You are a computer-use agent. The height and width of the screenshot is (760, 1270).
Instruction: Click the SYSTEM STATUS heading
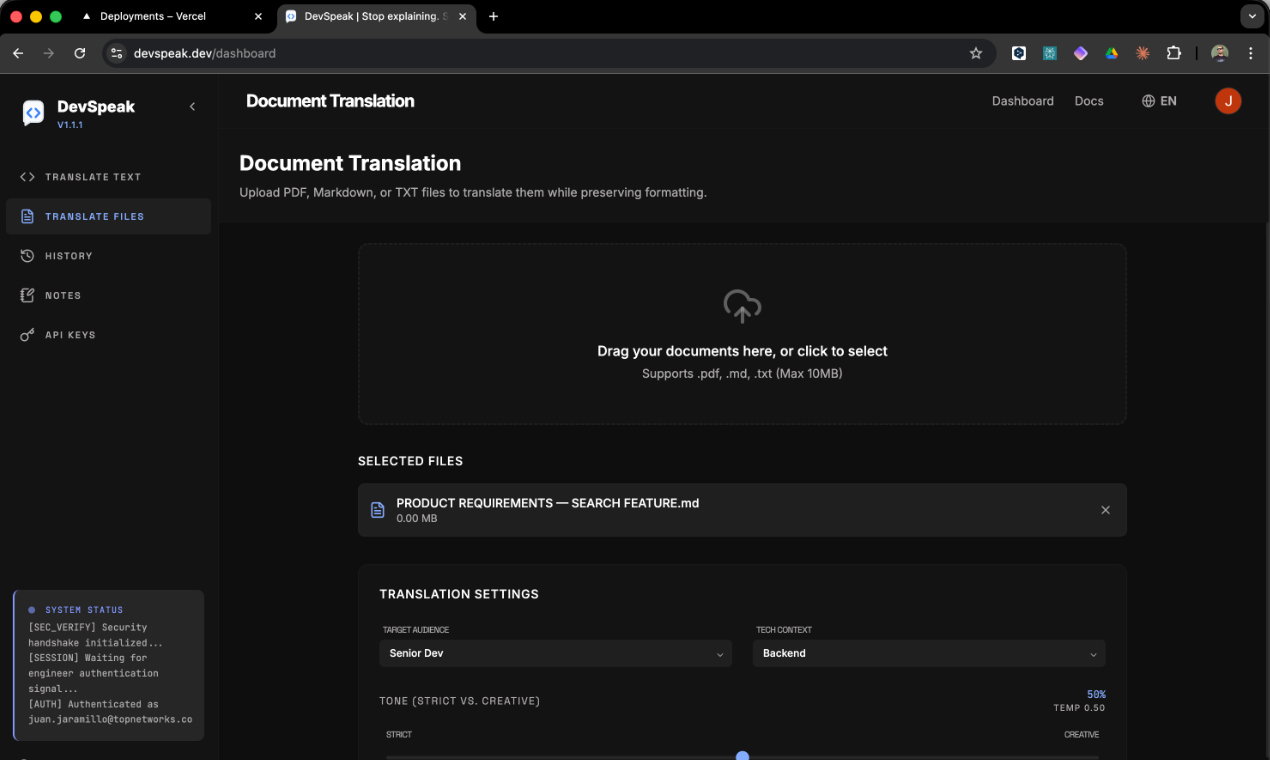(84, 610)
